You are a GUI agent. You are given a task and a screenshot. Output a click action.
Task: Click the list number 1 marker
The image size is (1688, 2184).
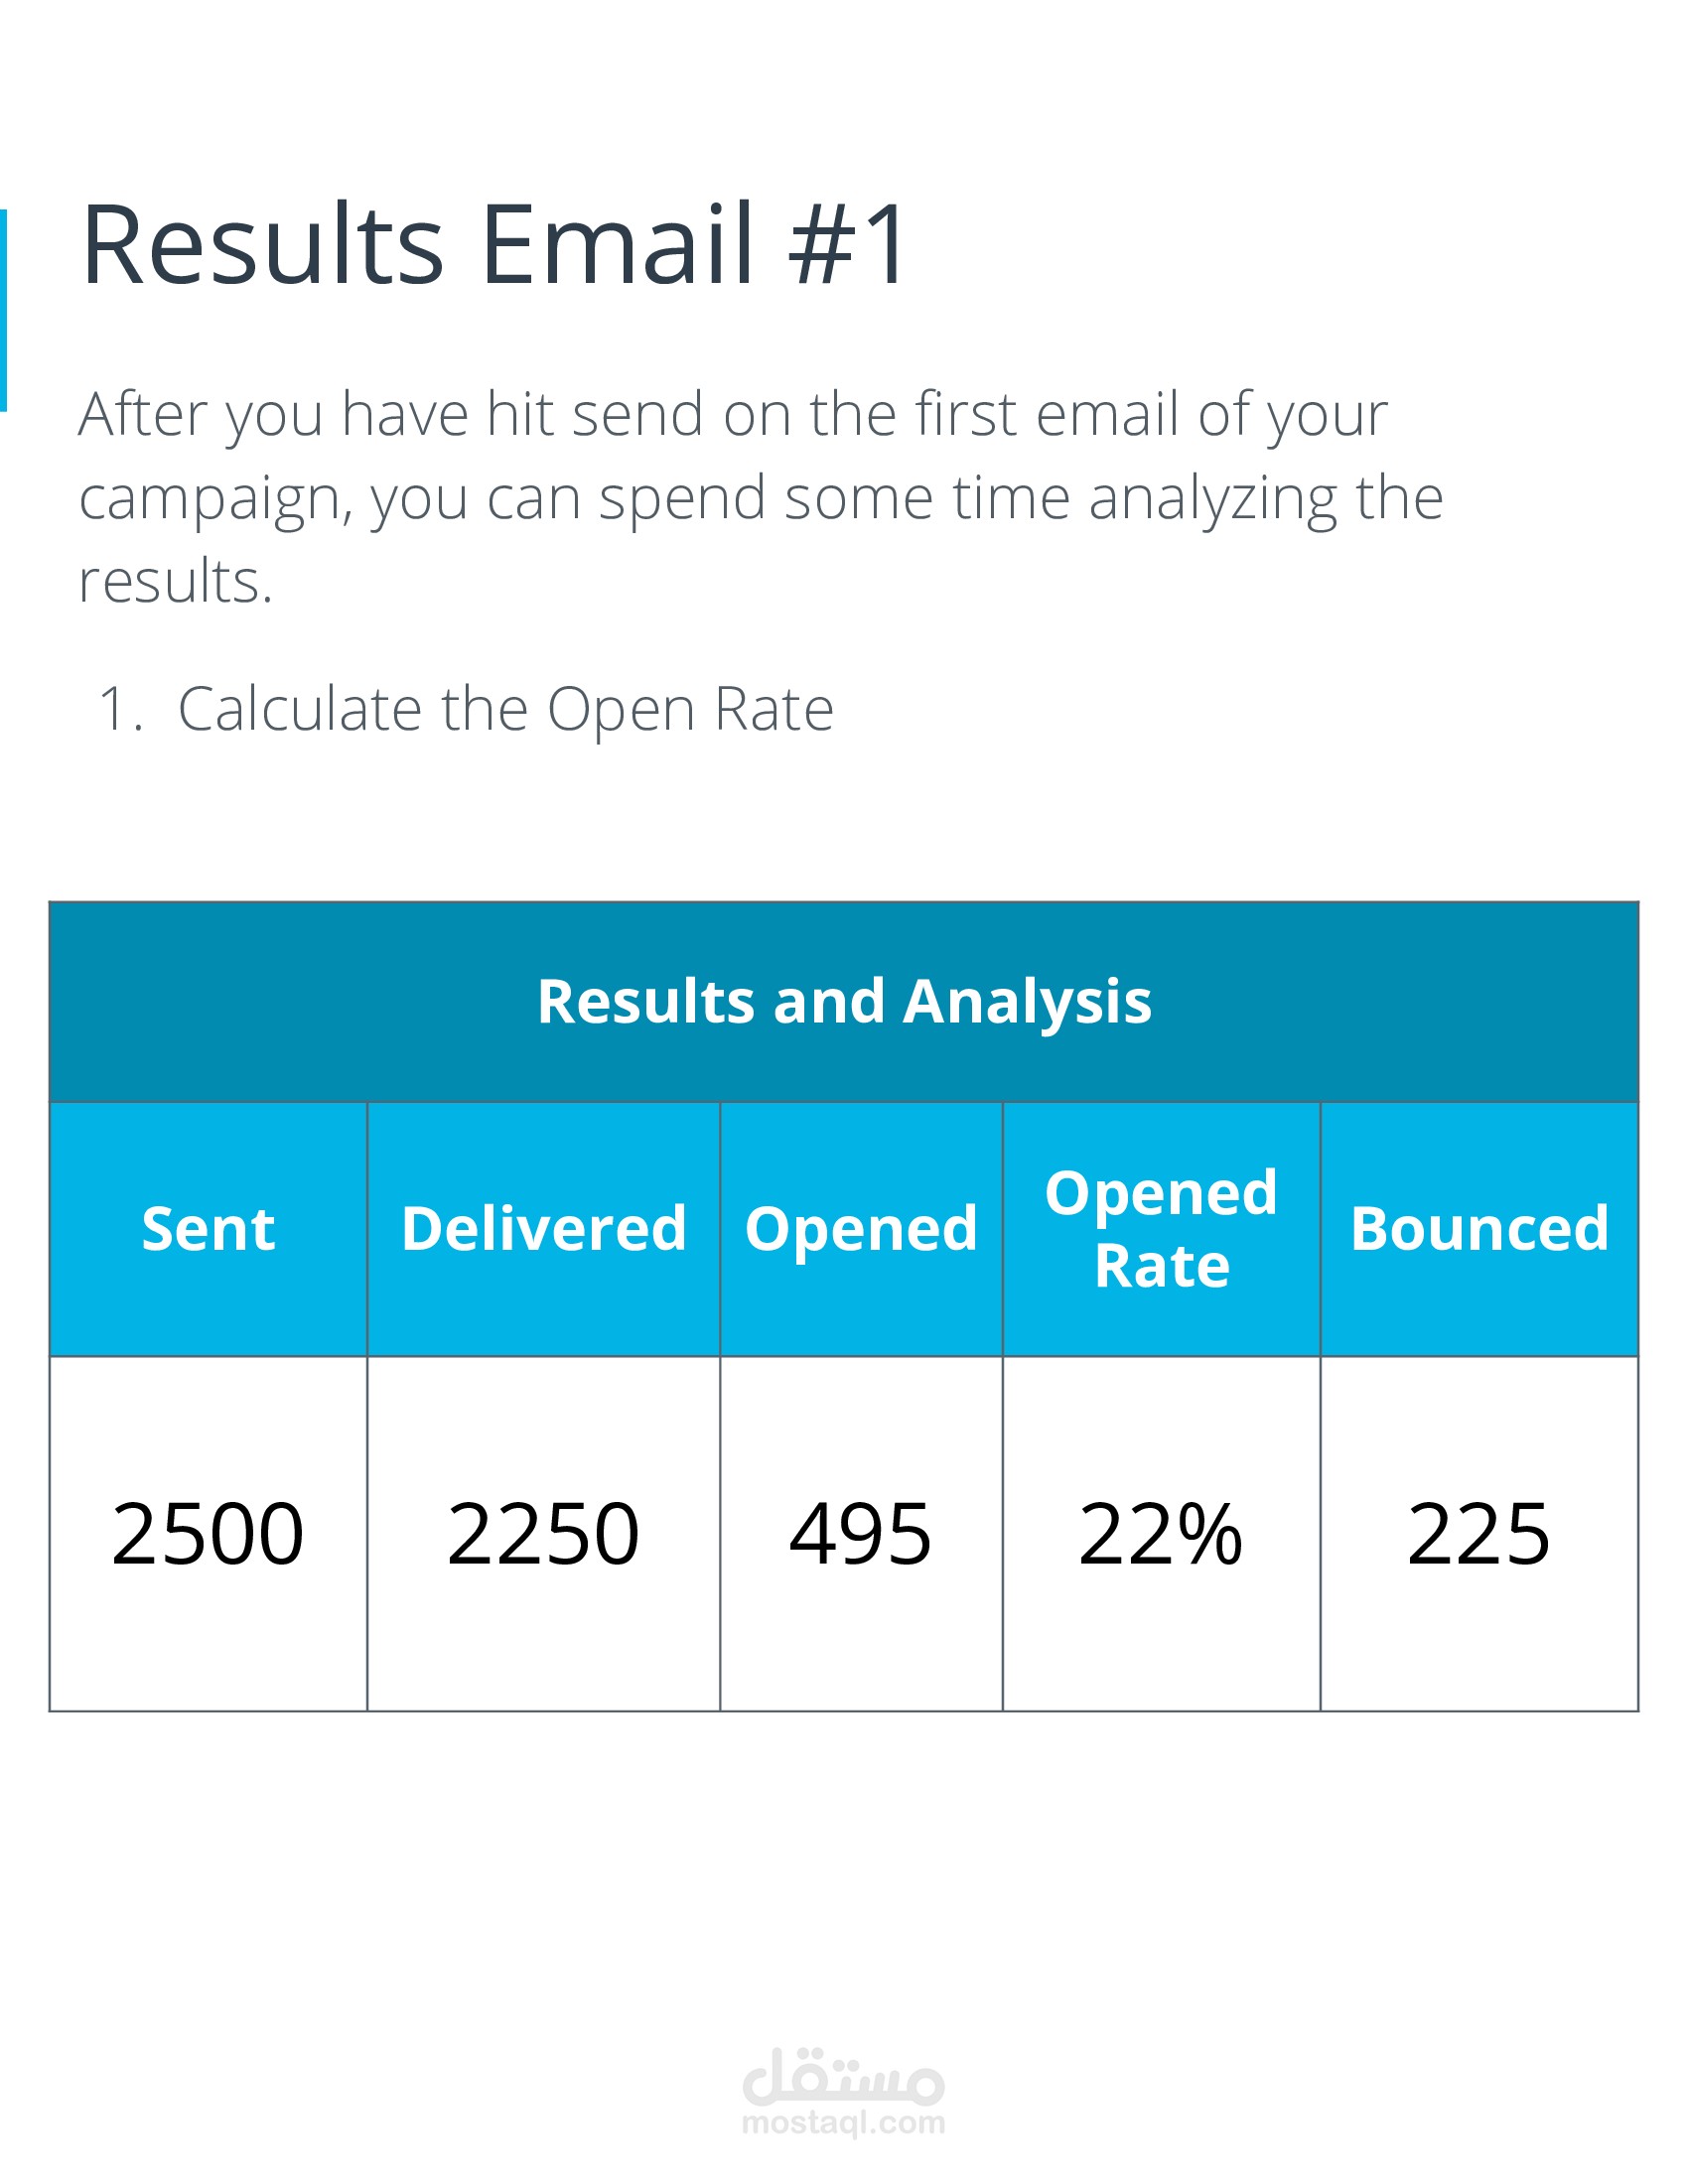click(120, 709)
